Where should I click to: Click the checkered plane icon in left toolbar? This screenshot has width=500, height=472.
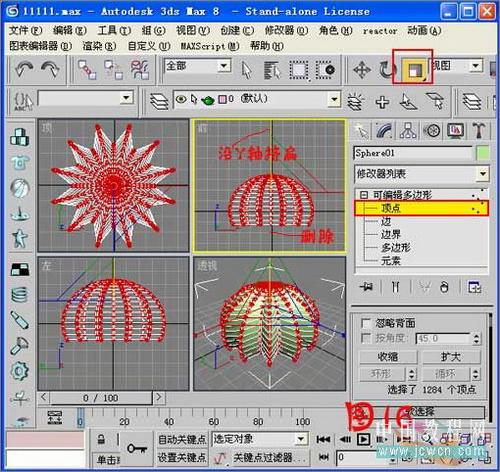click(20, 269)
